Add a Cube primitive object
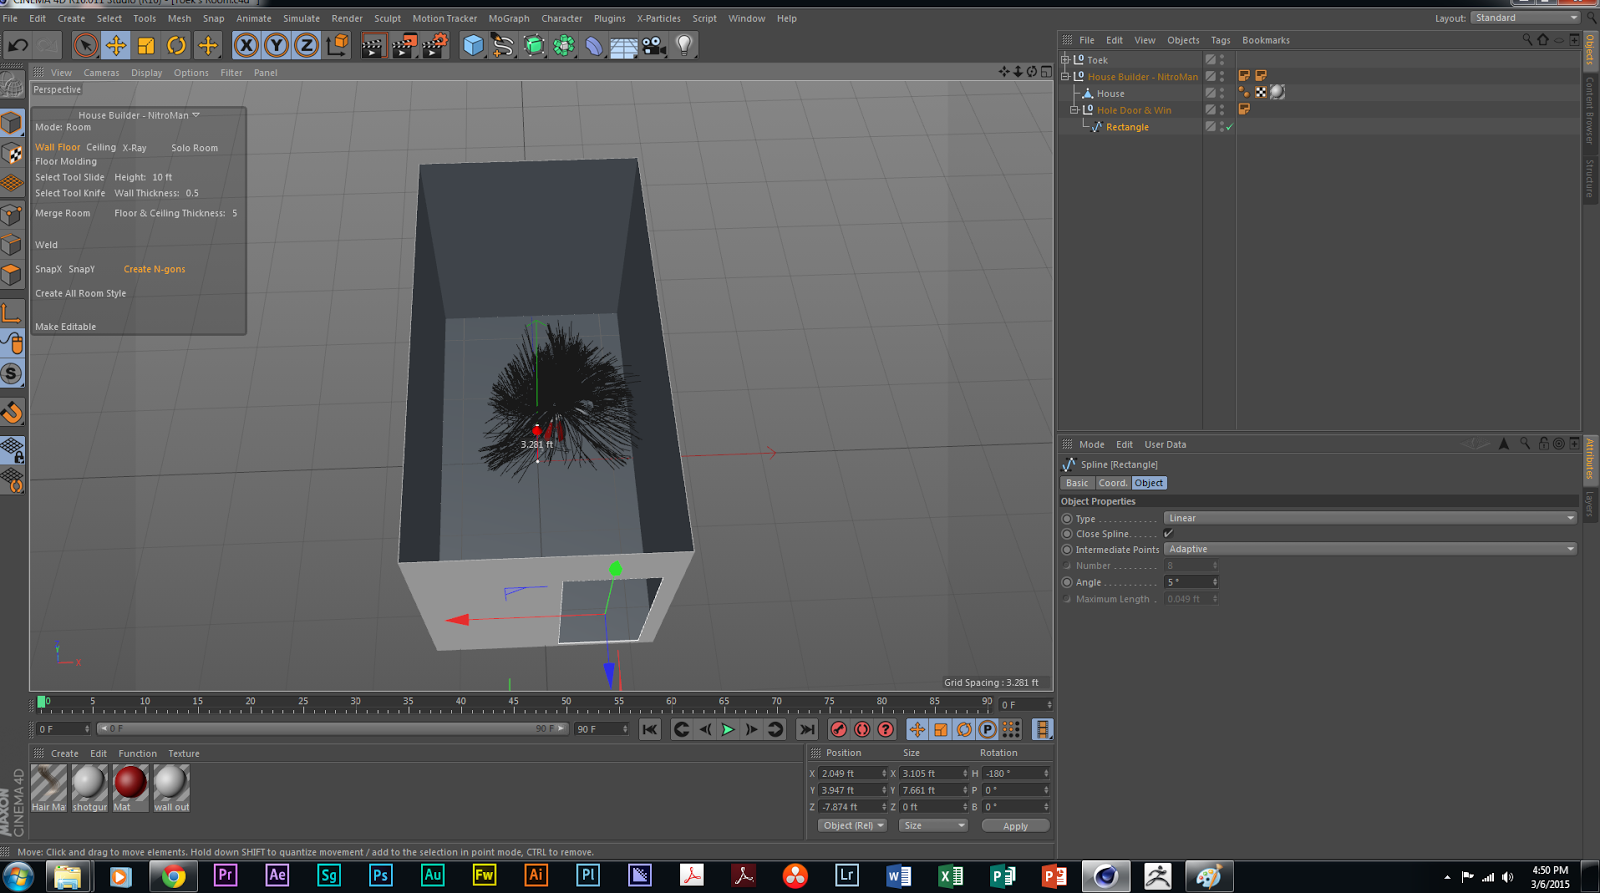Image resolution: width=1600 pixels, height=893 pixels. [x=473, y=45]
